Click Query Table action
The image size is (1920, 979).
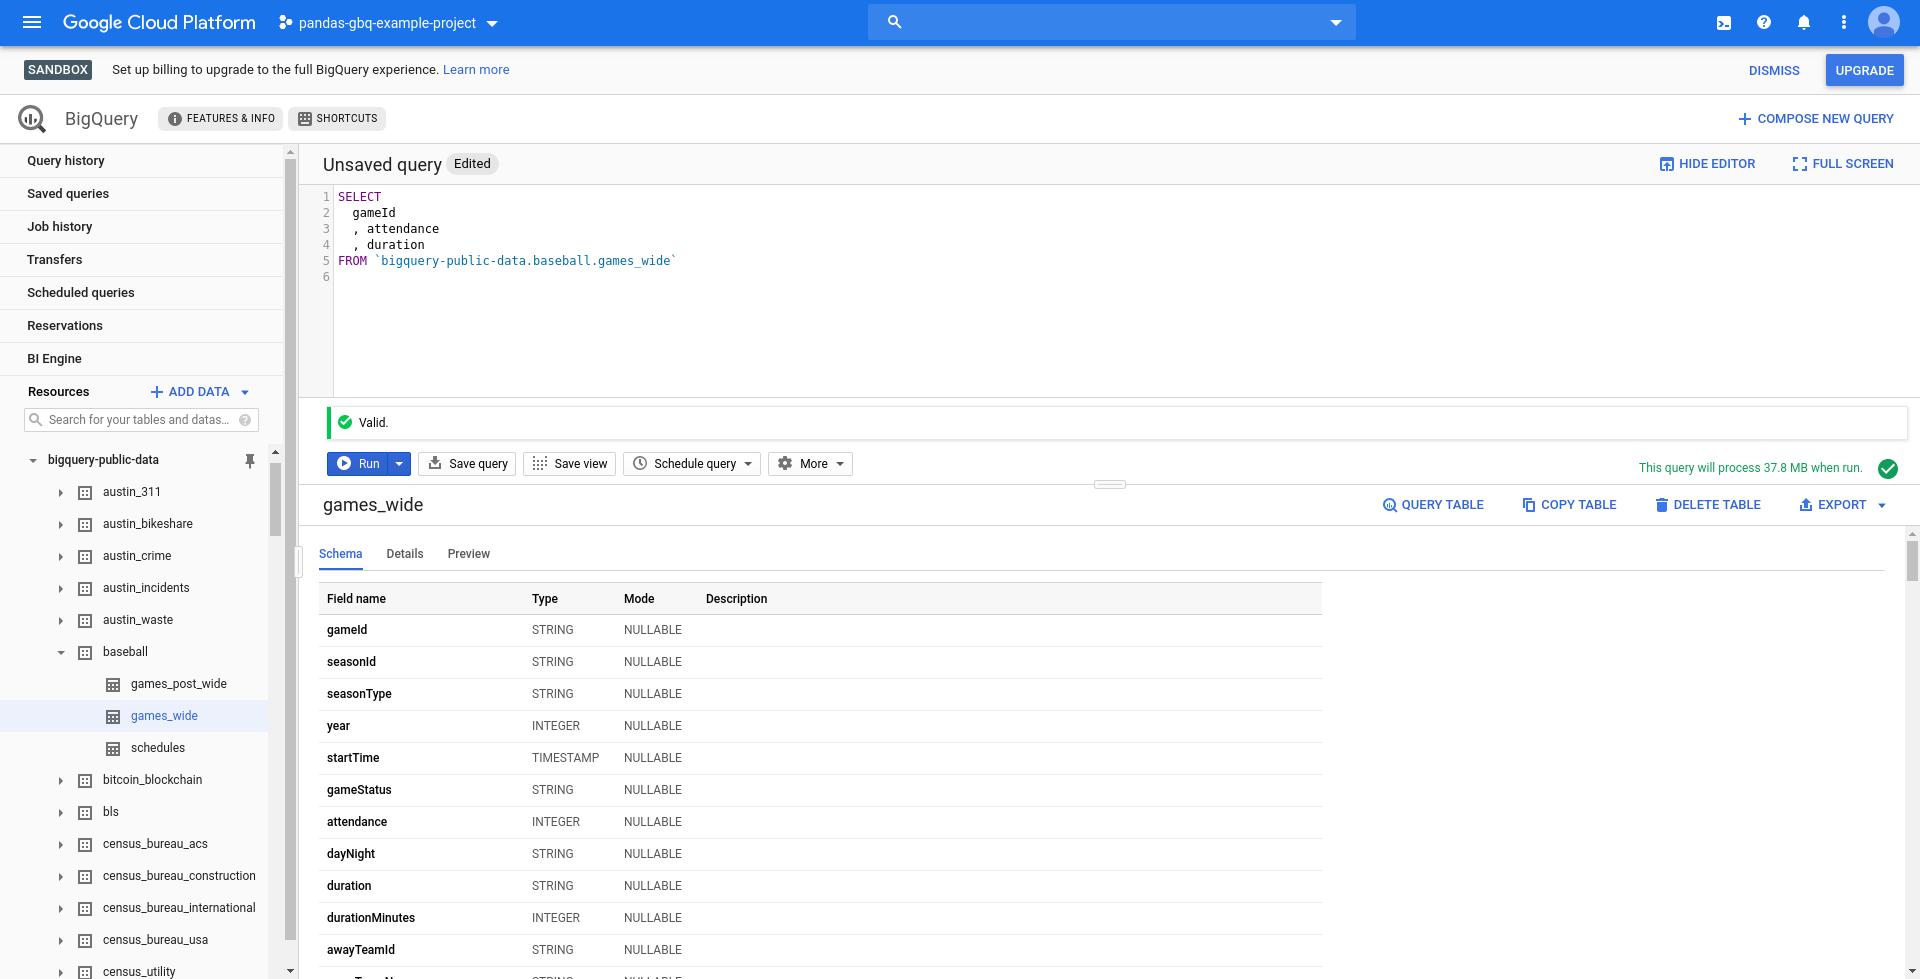[1433, 505]
